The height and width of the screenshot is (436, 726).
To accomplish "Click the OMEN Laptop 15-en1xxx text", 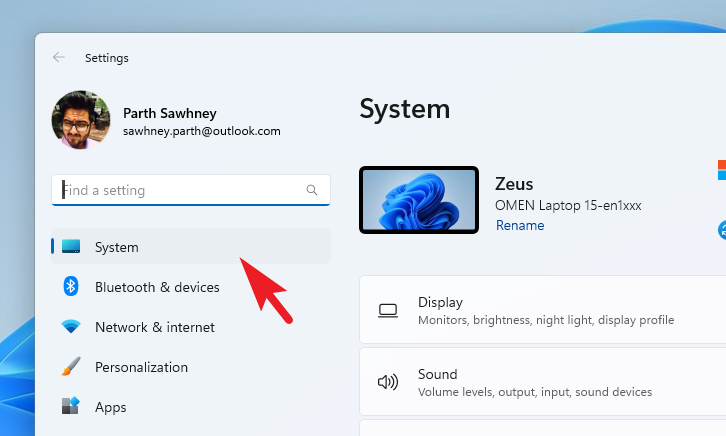I will point(568,205).
